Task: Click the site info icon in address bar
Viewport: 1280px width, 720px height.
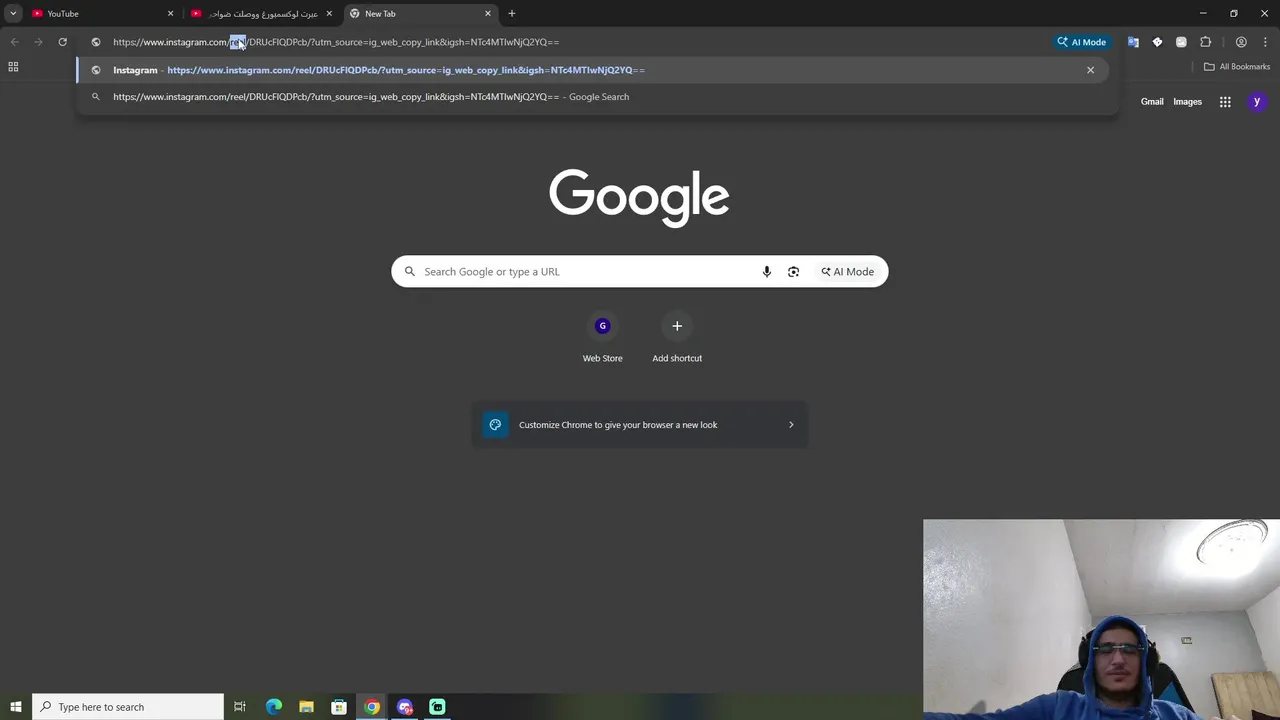Action: click(96, 42)
